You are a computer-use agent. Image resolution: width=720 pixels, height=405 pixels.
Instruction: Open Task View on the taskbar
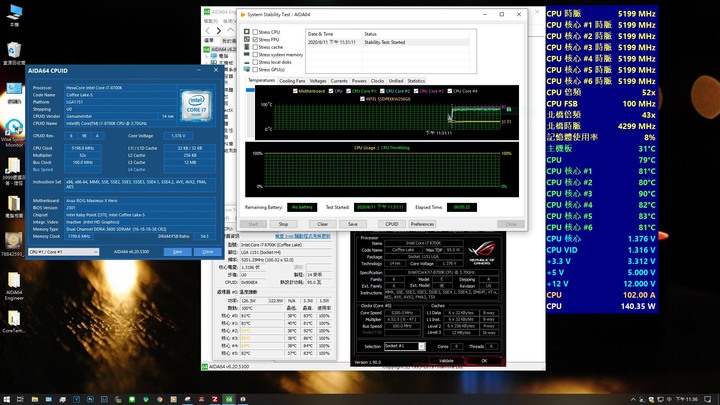20,399
